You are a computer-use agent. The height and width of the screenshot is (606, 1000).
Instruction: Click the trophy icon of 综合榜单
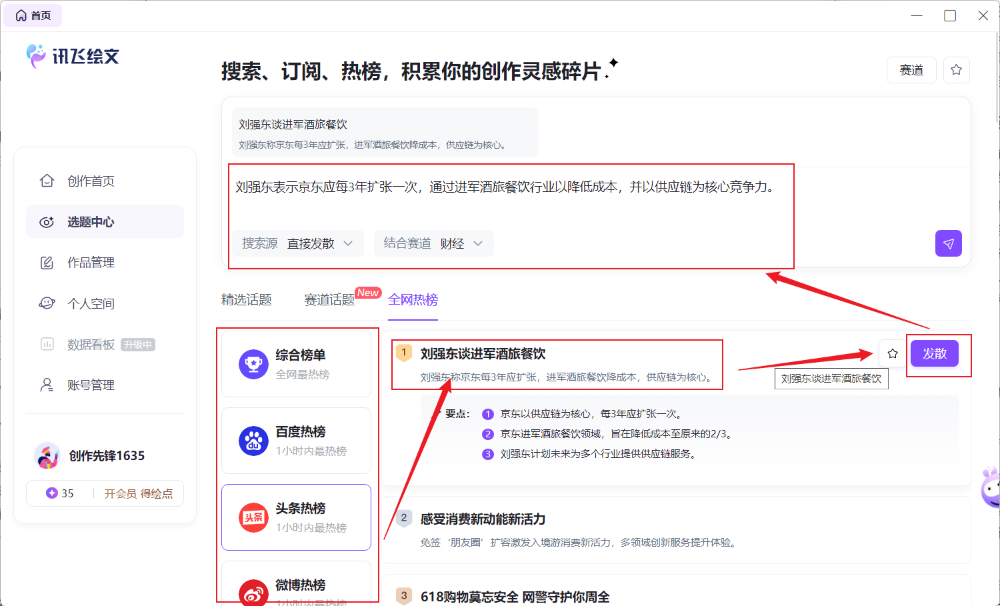tap(253, 364)
